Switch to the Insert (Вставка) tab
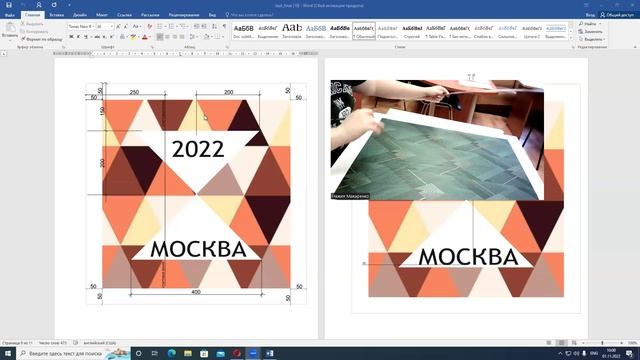Screen dimensions: 640x360 pyautogui.click(x=56, y=15)
